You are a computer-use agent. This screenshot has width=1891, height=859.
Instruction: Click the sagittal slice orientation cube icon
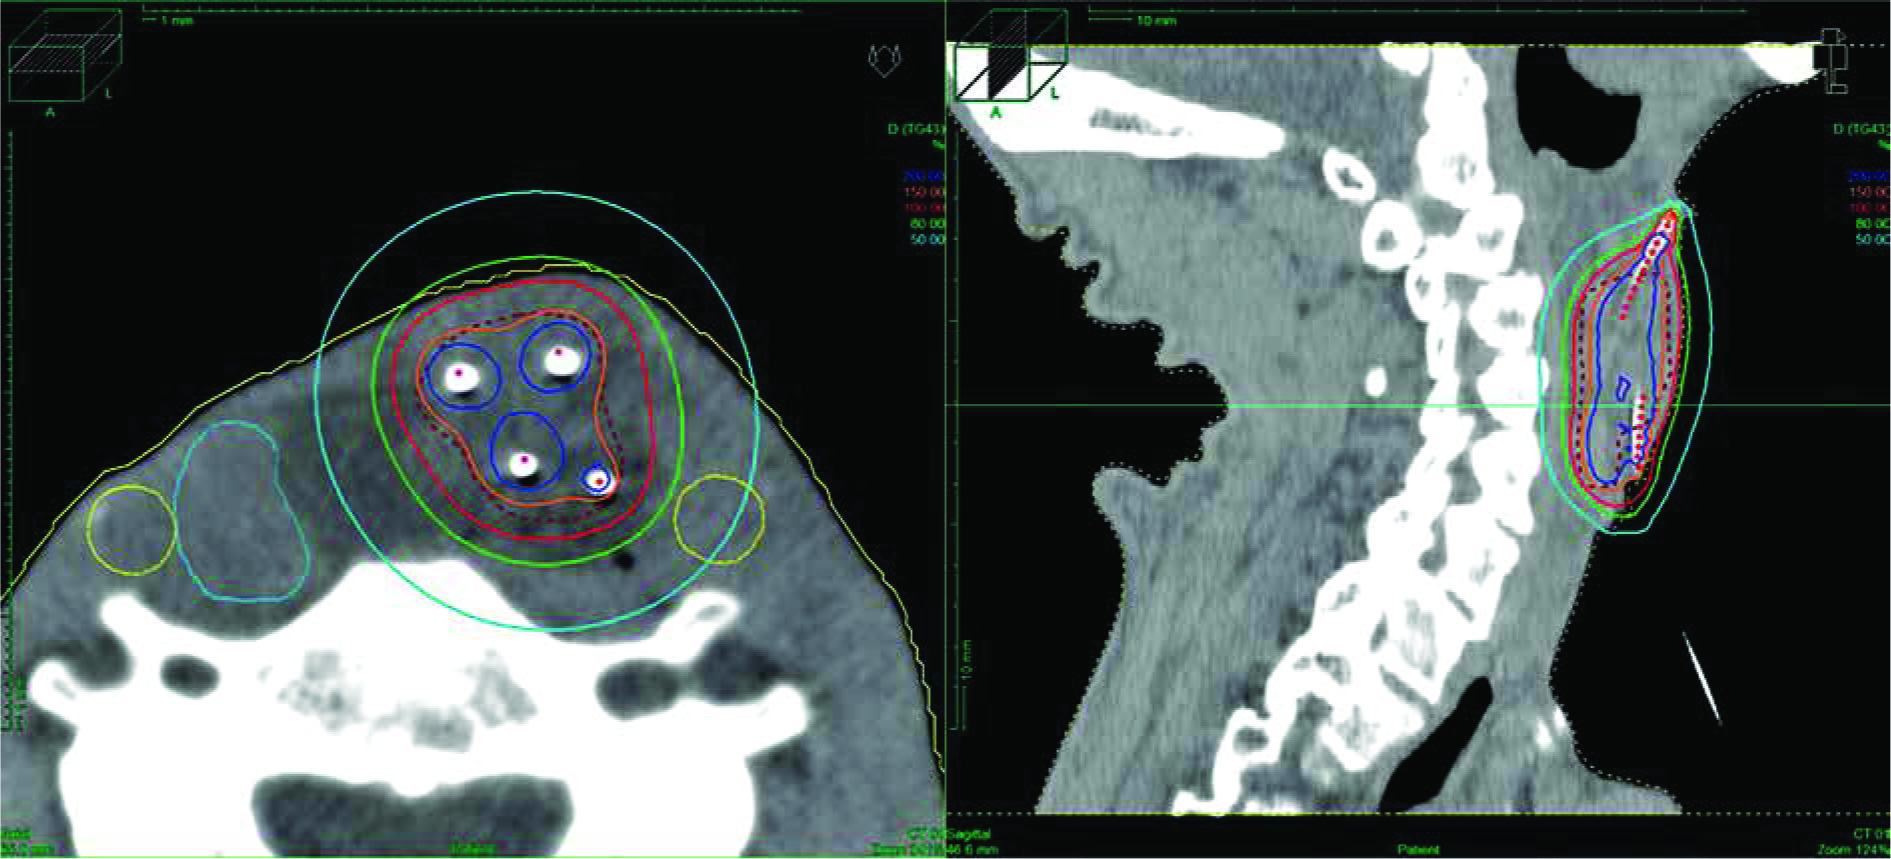click(x=1009, y=70)
